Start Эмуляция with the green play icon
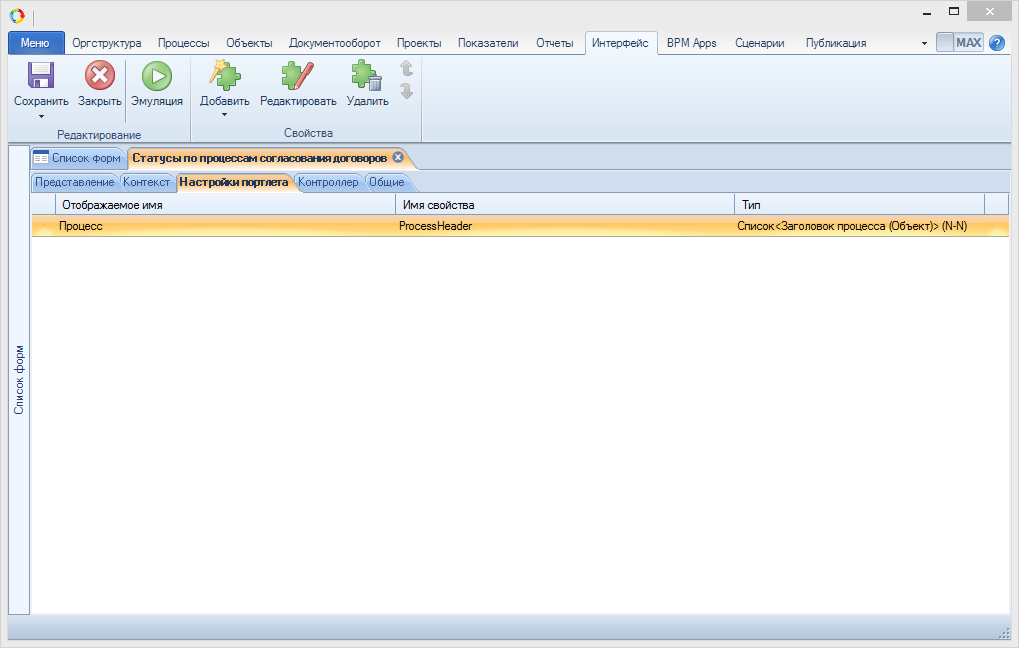 click(156, 76)
